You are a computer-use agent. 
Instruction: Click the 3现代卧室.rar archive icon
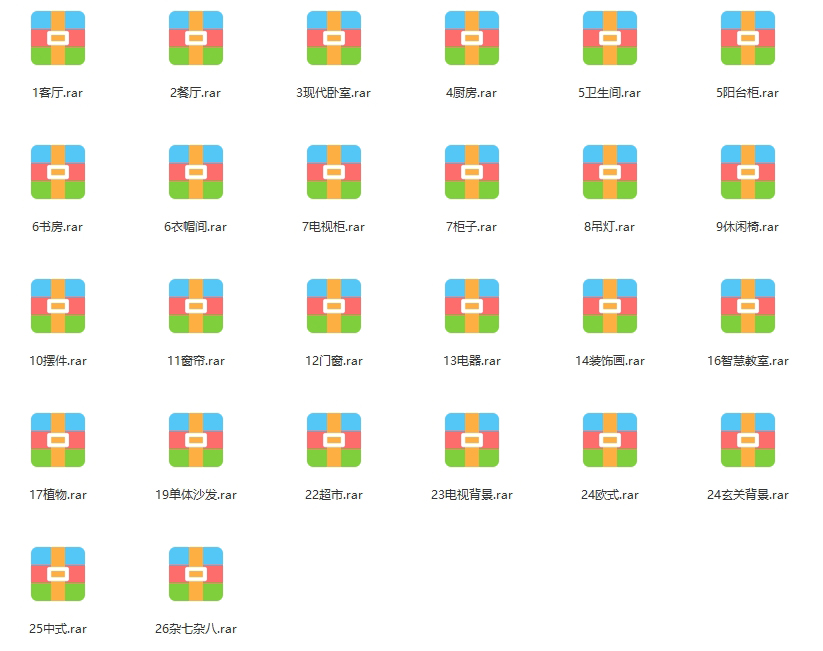pyautogui.click(x=334, y=38)
